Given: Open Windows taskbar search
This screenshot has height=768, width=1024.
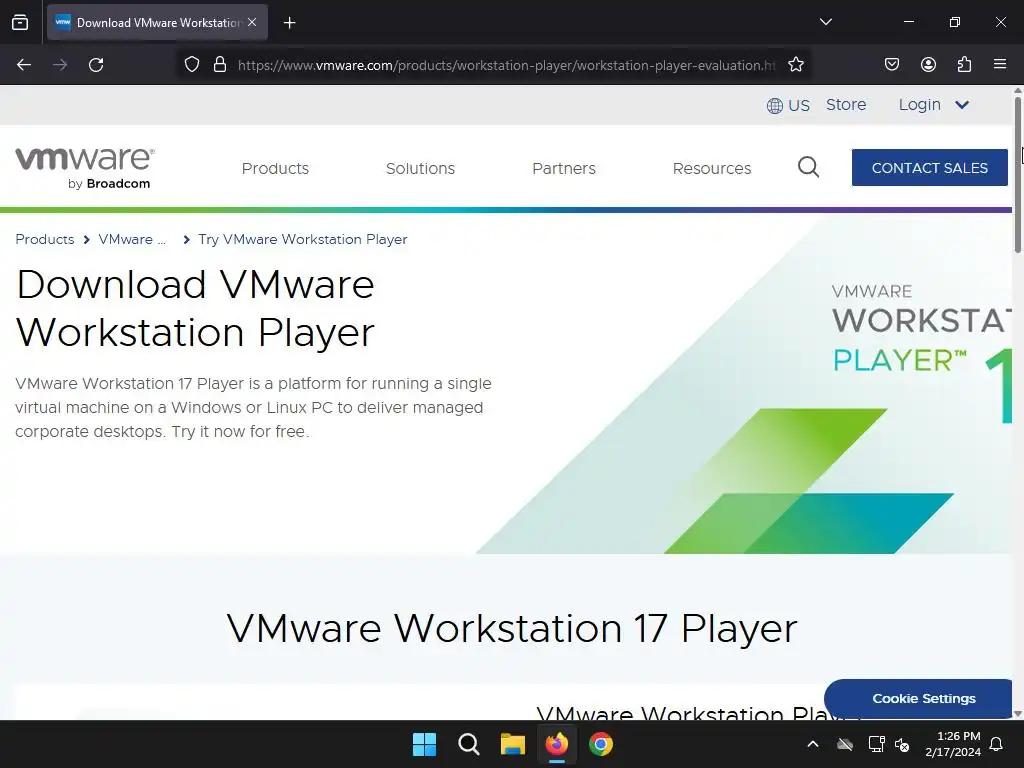Looking at the screenshot, I should click(x=469, y=744).
